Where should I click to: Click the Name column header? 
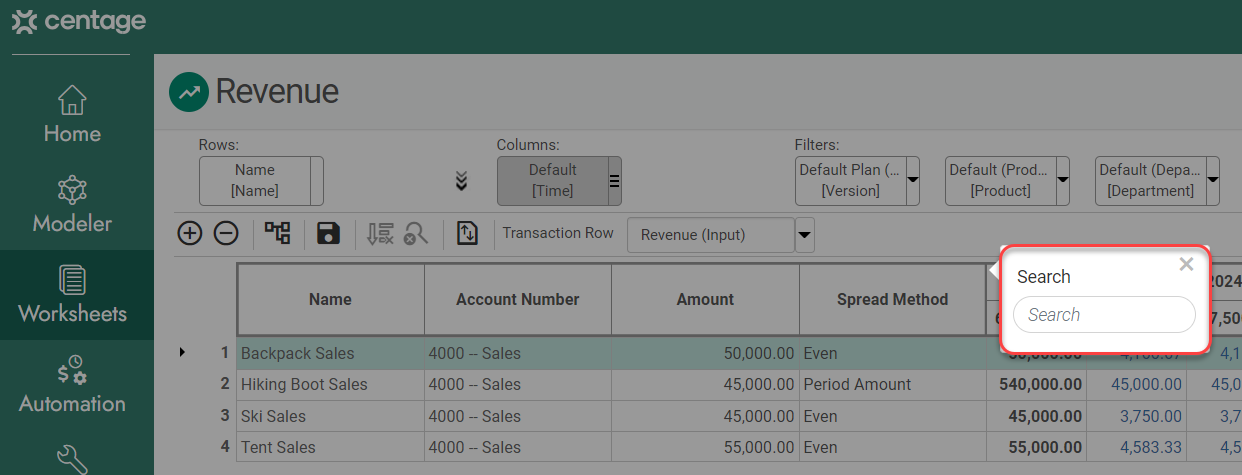tap(330, 299)
